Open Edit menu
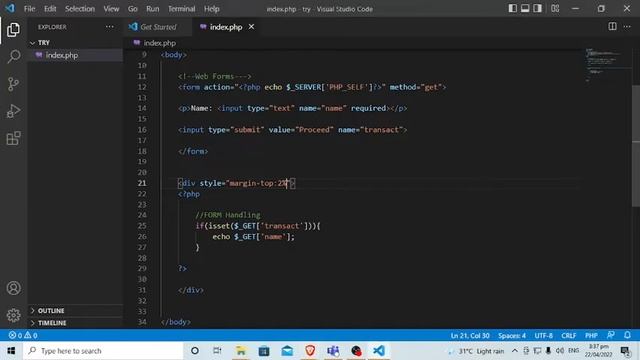640x360 pixels. (x=50, y=9)
